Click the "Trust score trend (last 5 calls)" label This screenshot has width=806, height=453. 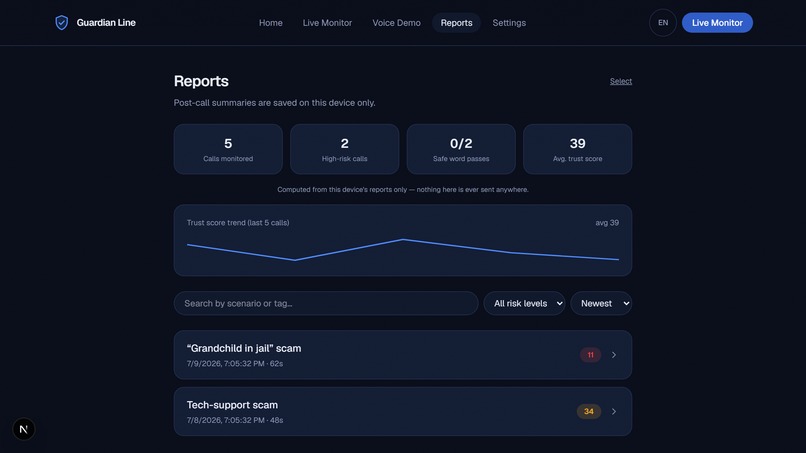click(x=238, y=223)
